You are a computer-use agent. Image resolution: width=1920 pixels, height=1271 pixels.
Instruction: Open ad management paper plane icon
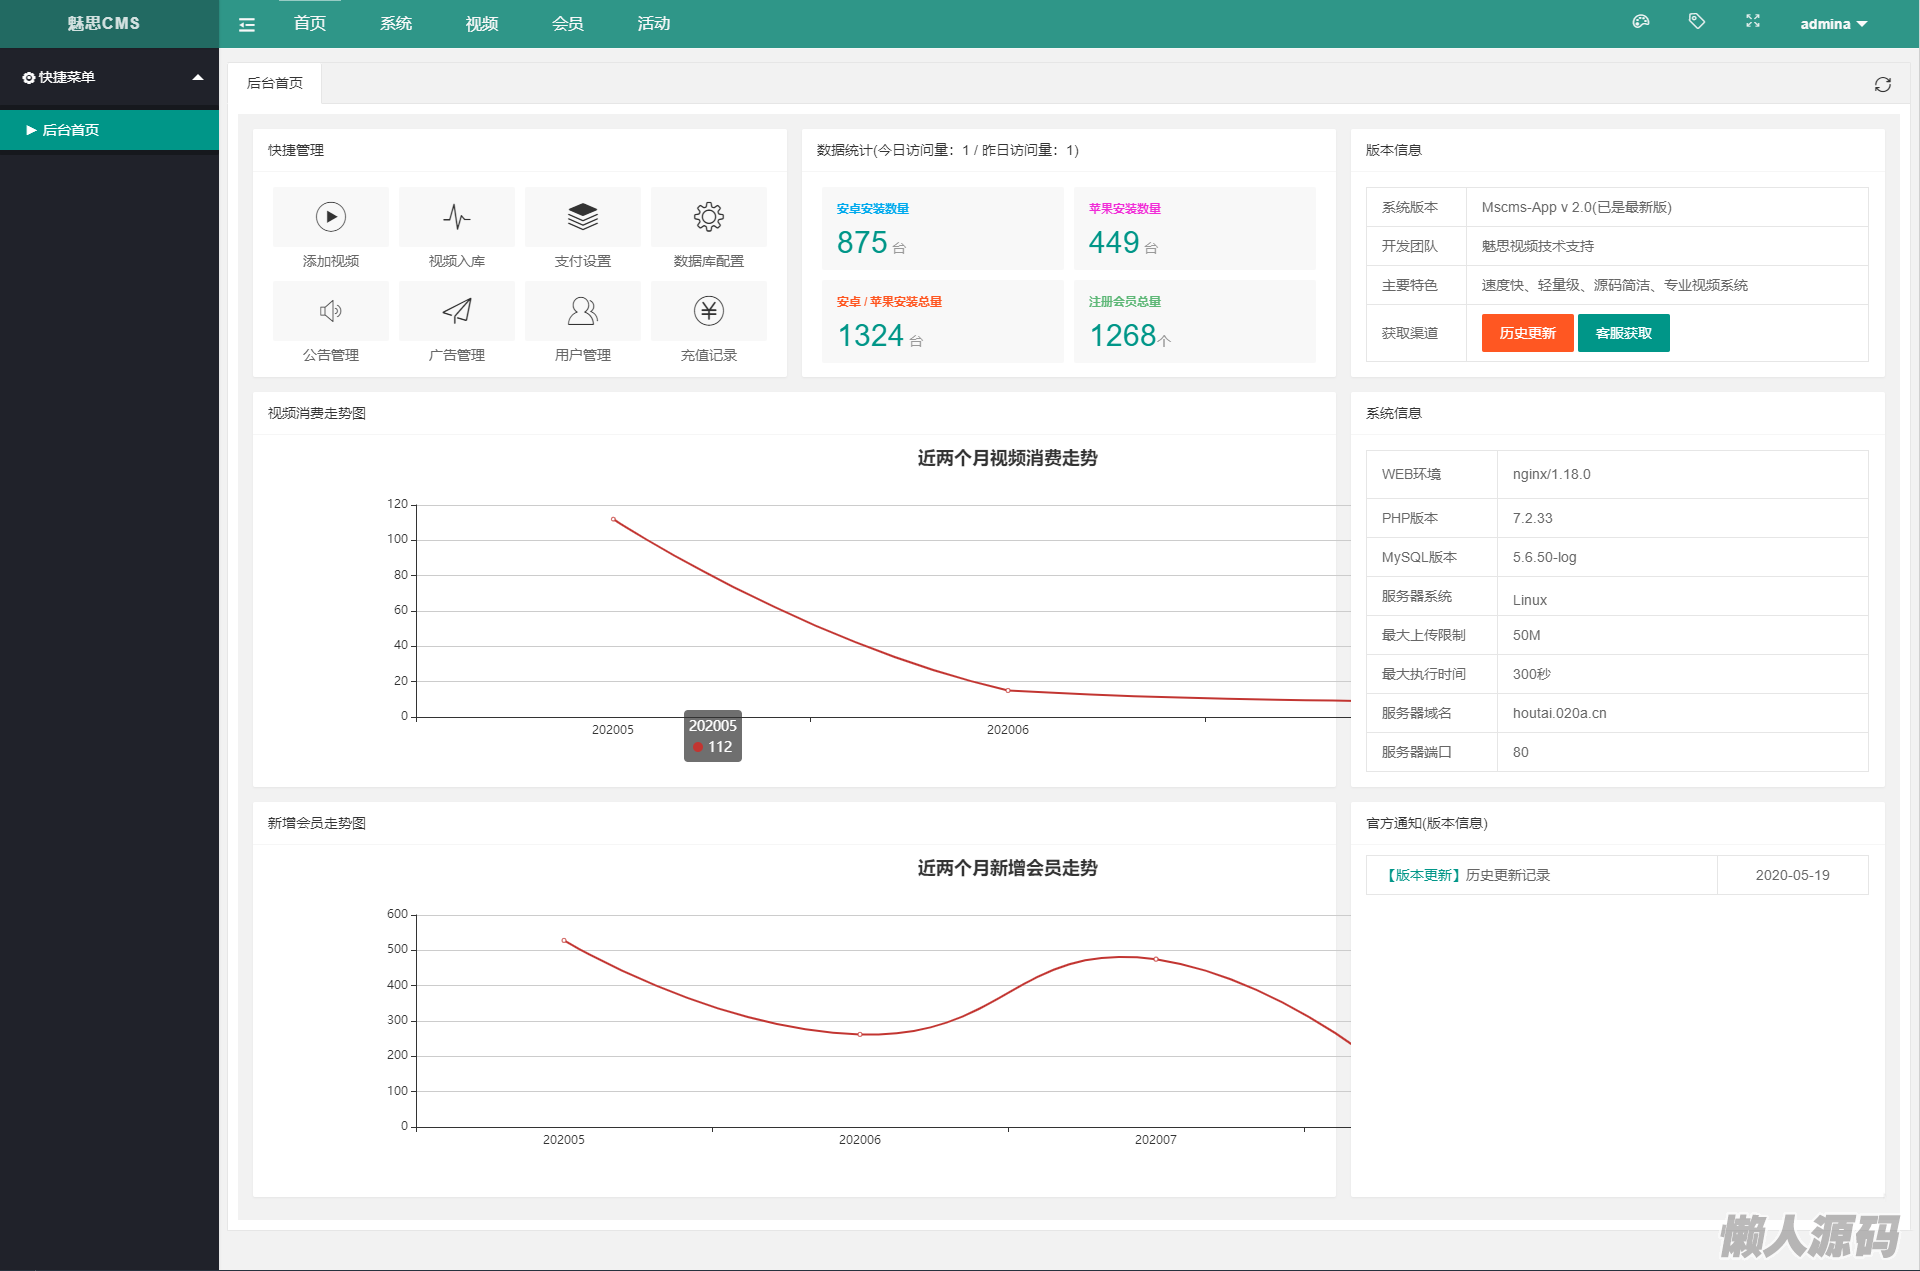[x=456, y=311]
